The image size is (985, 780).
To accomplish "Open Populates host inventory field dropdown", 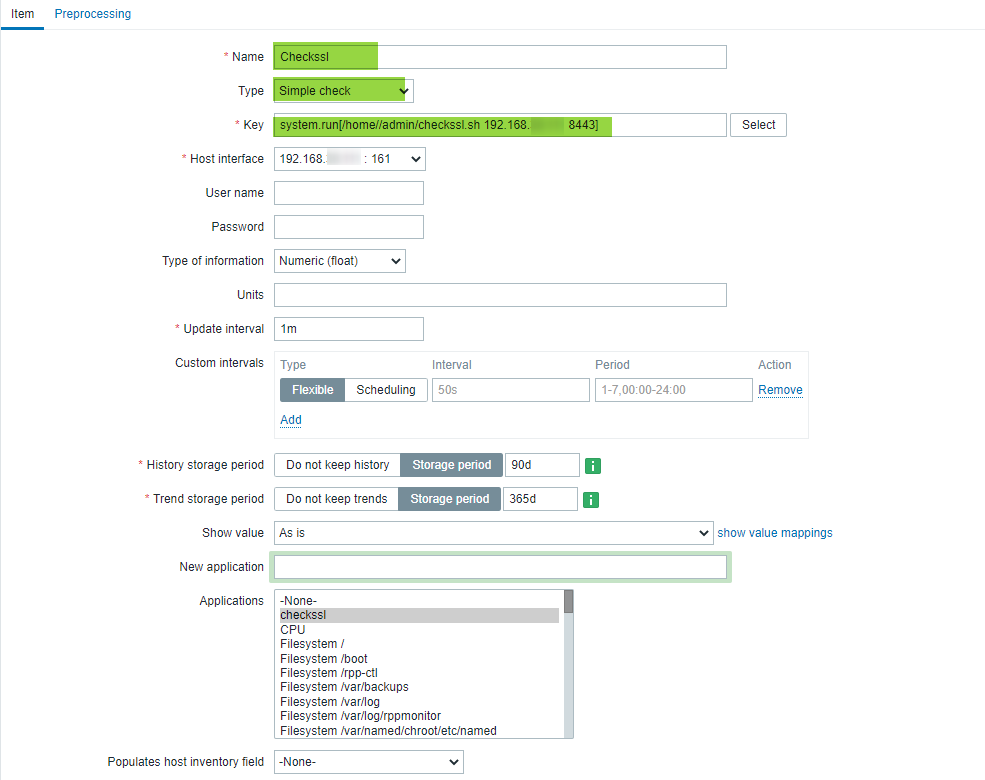I will [x=368, y=762].
